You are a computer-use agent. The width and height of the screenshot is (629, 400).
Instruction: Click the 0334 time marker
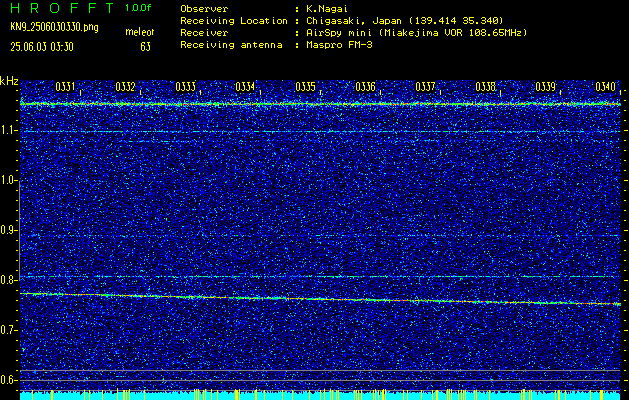[x=245, y=87]
